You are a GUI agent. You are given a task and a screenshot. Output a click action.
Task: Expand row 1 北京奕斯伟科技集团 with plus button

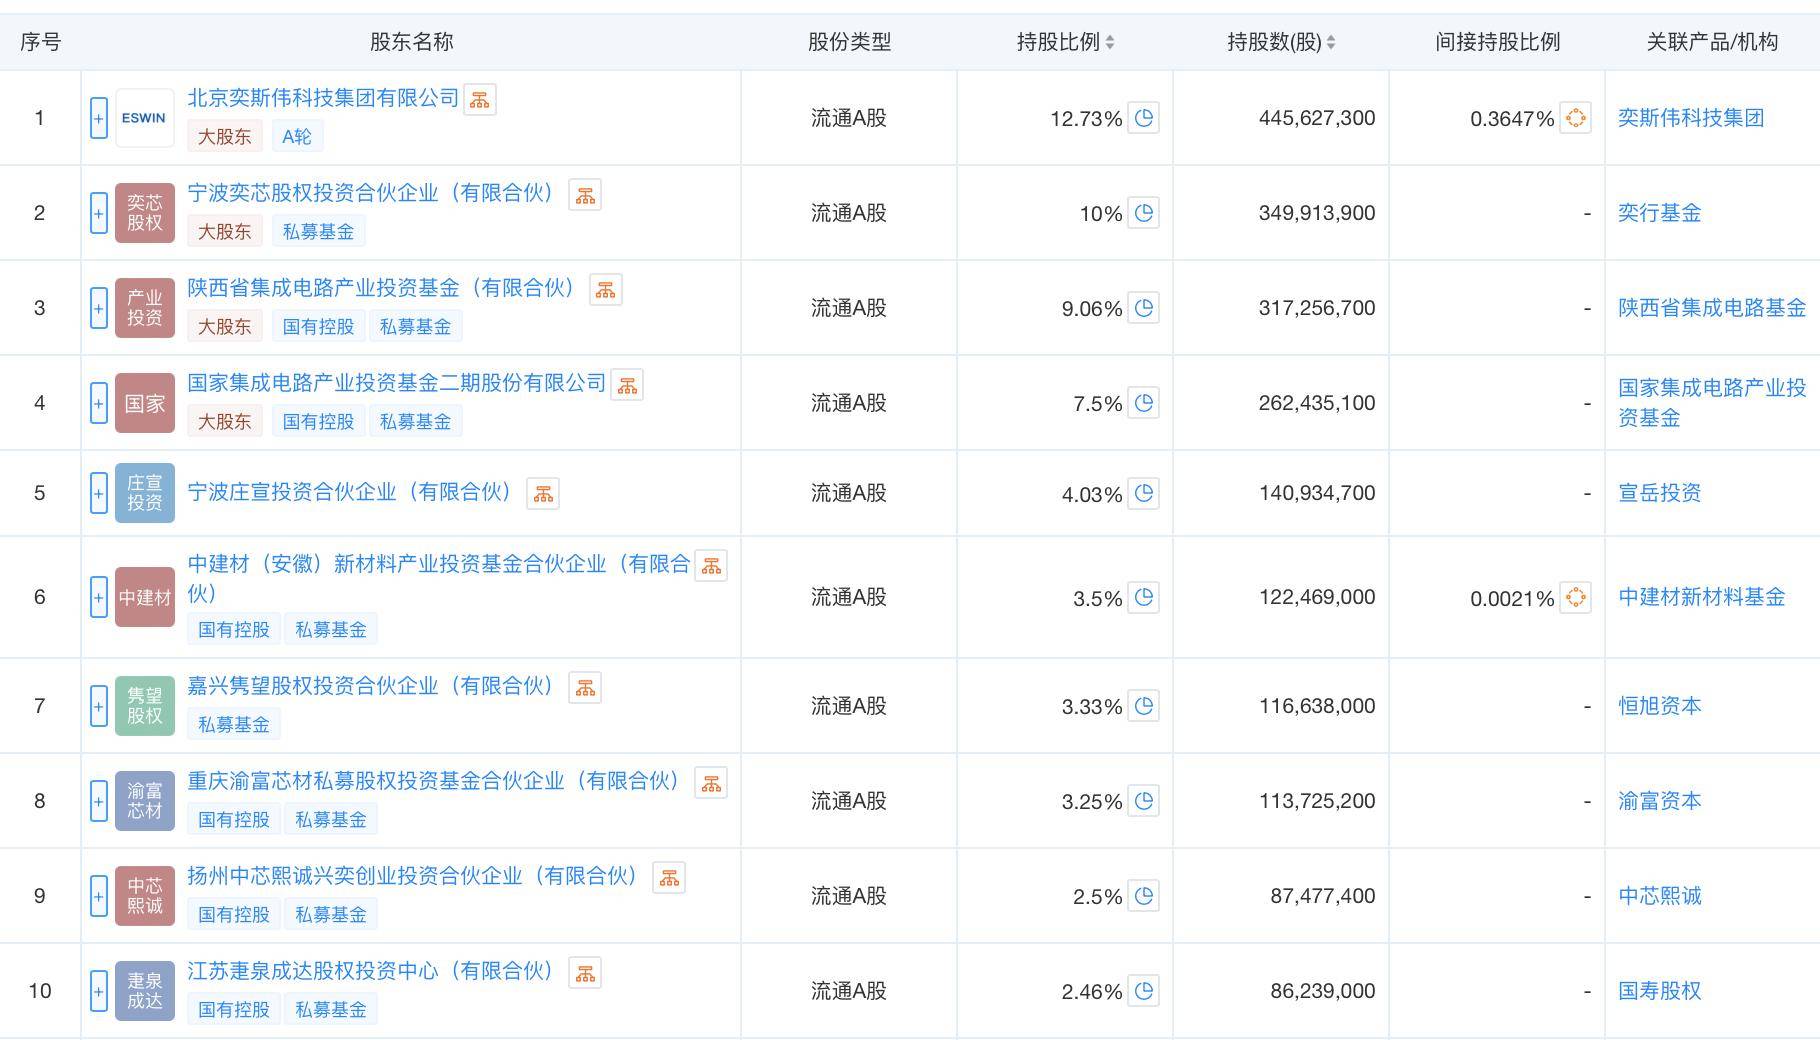98,118
